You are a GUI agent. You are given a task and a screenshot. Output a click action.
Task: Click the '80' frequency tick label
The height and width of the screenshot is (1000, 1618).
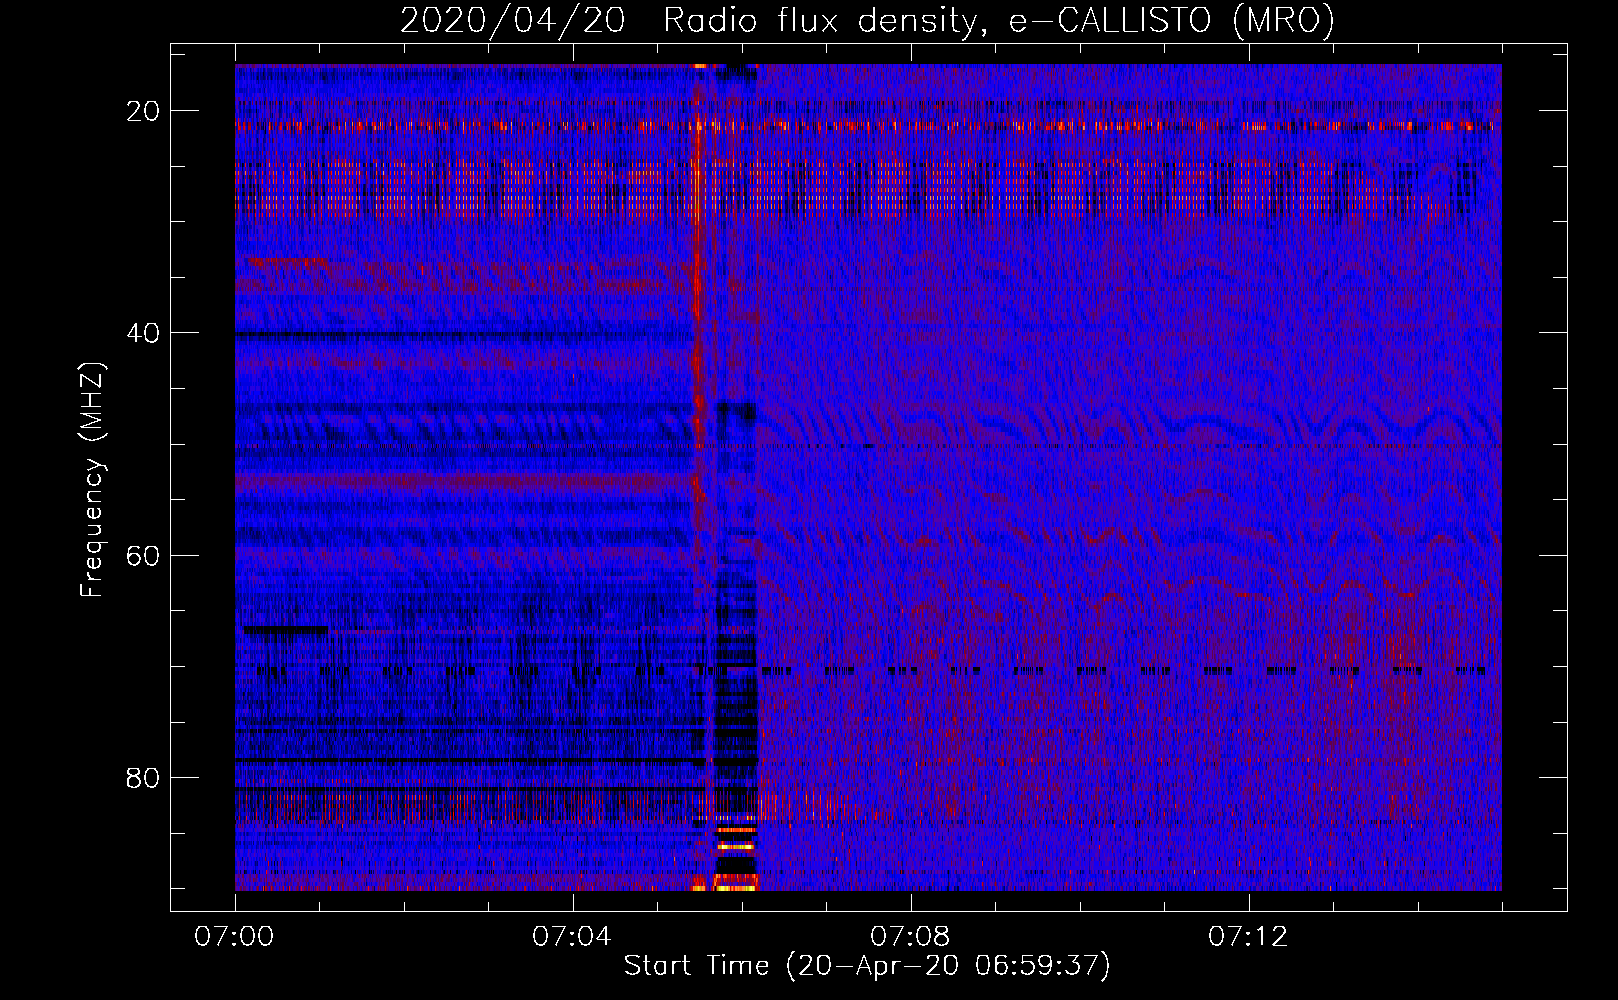(x=143, y=777)
